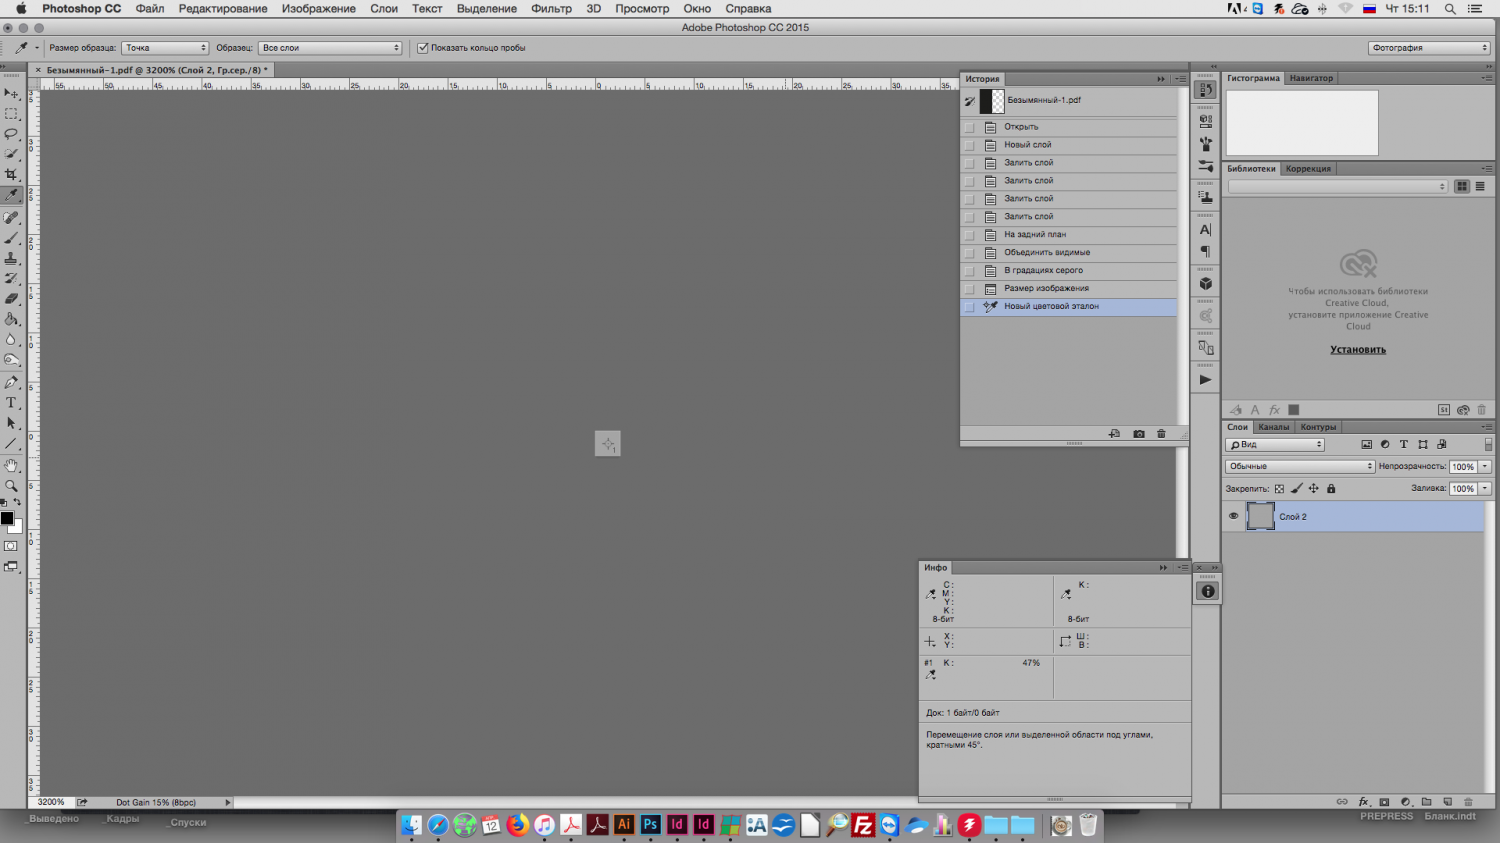Toggle lock transparent pixels
The width and height of the screenshot is (1500, 843).
click(1279, 489)
